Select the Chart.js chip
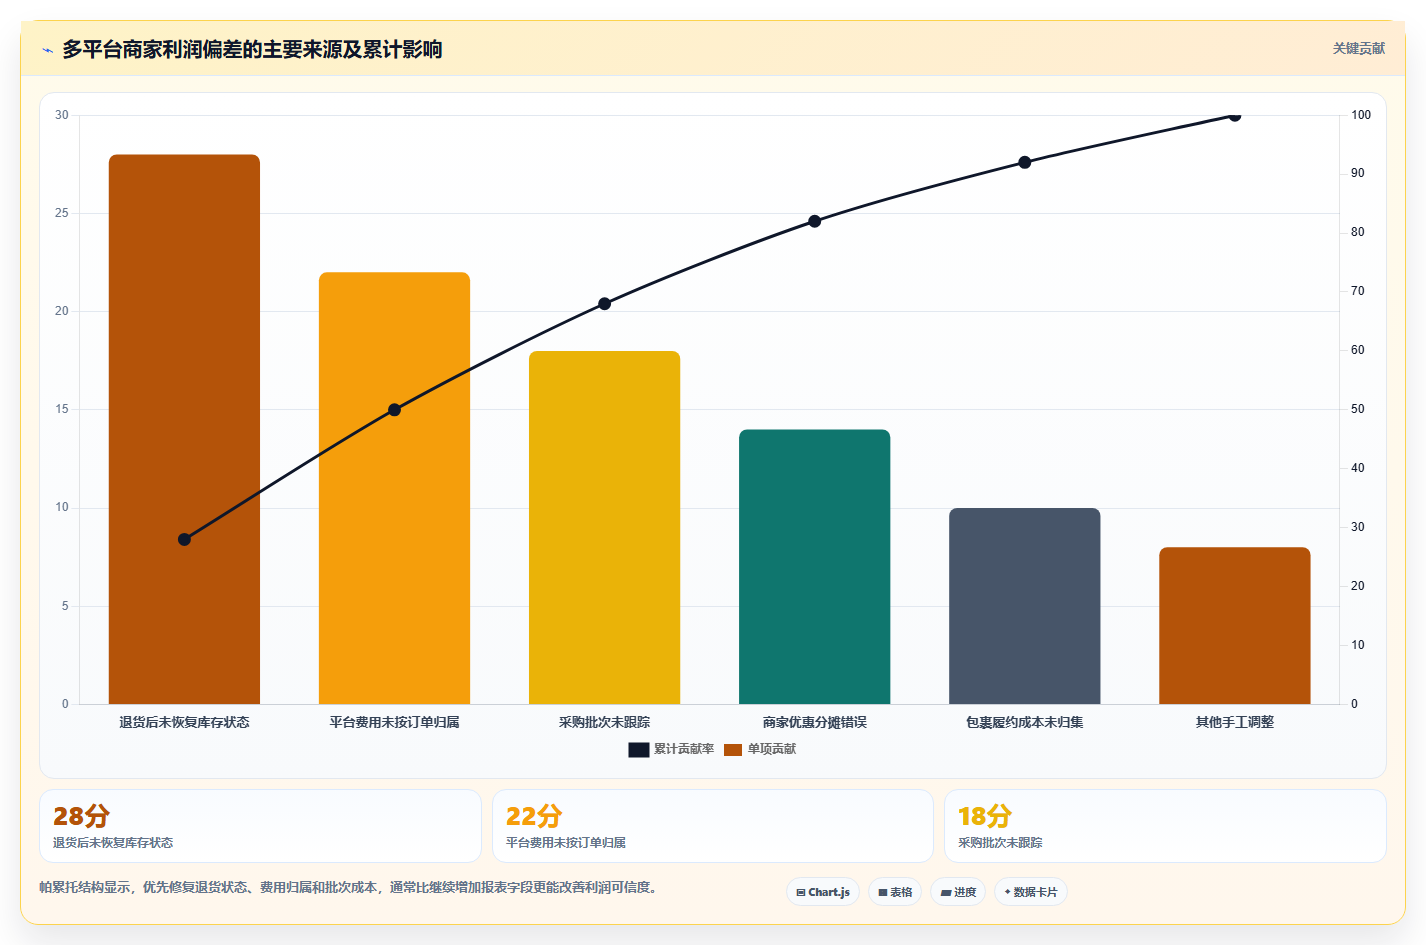Screen dimensions: 1426x945 823,892
